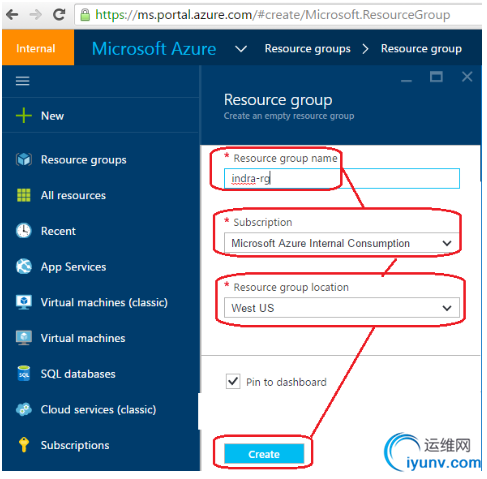Click the Virtual machines monitor icon
The width and height of the screenshot is (487, 479).
pyautogui.click(x=24, y=338)
